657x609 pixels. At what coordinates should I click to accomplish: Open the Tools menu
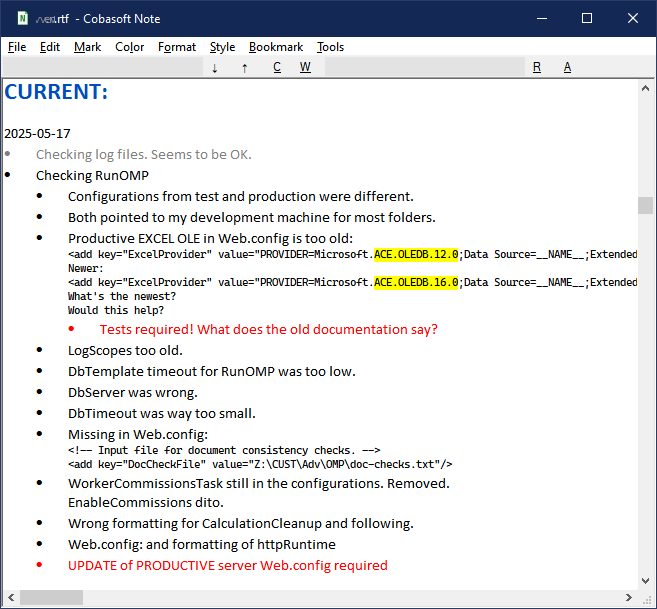point(330,47)
